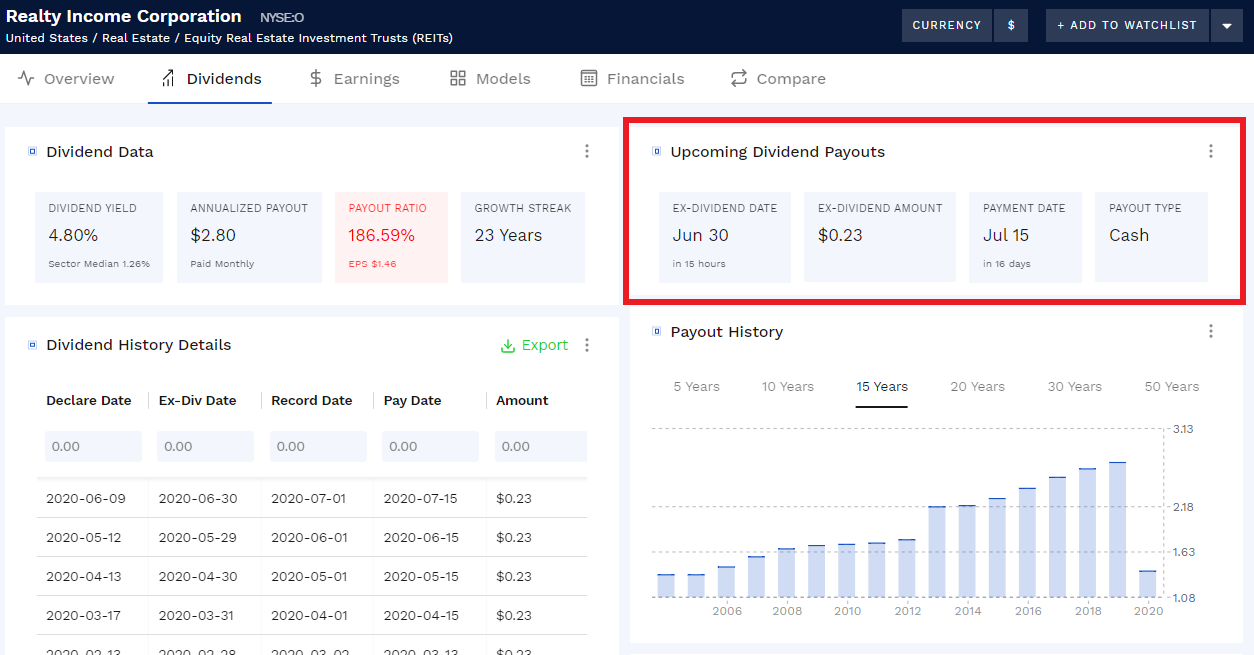Click the 2019 payout bar in chart
Viewport: 1254px width, 655px height.
click(1118, 530)
